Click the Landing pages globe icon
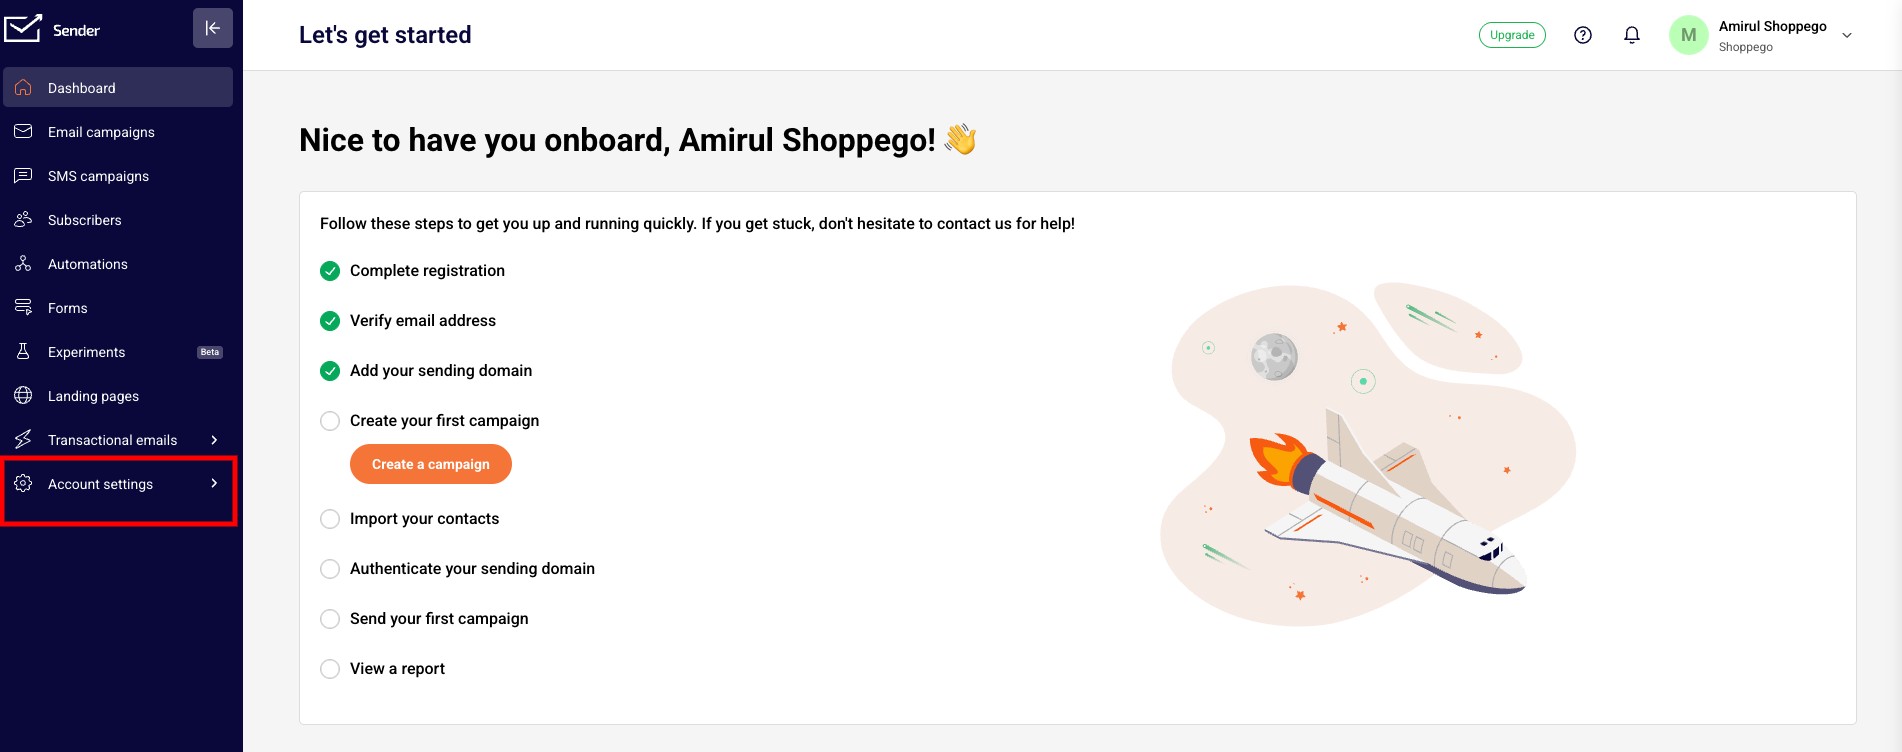The width and height of the screenshot is (1902, 752). coord(23,395)
